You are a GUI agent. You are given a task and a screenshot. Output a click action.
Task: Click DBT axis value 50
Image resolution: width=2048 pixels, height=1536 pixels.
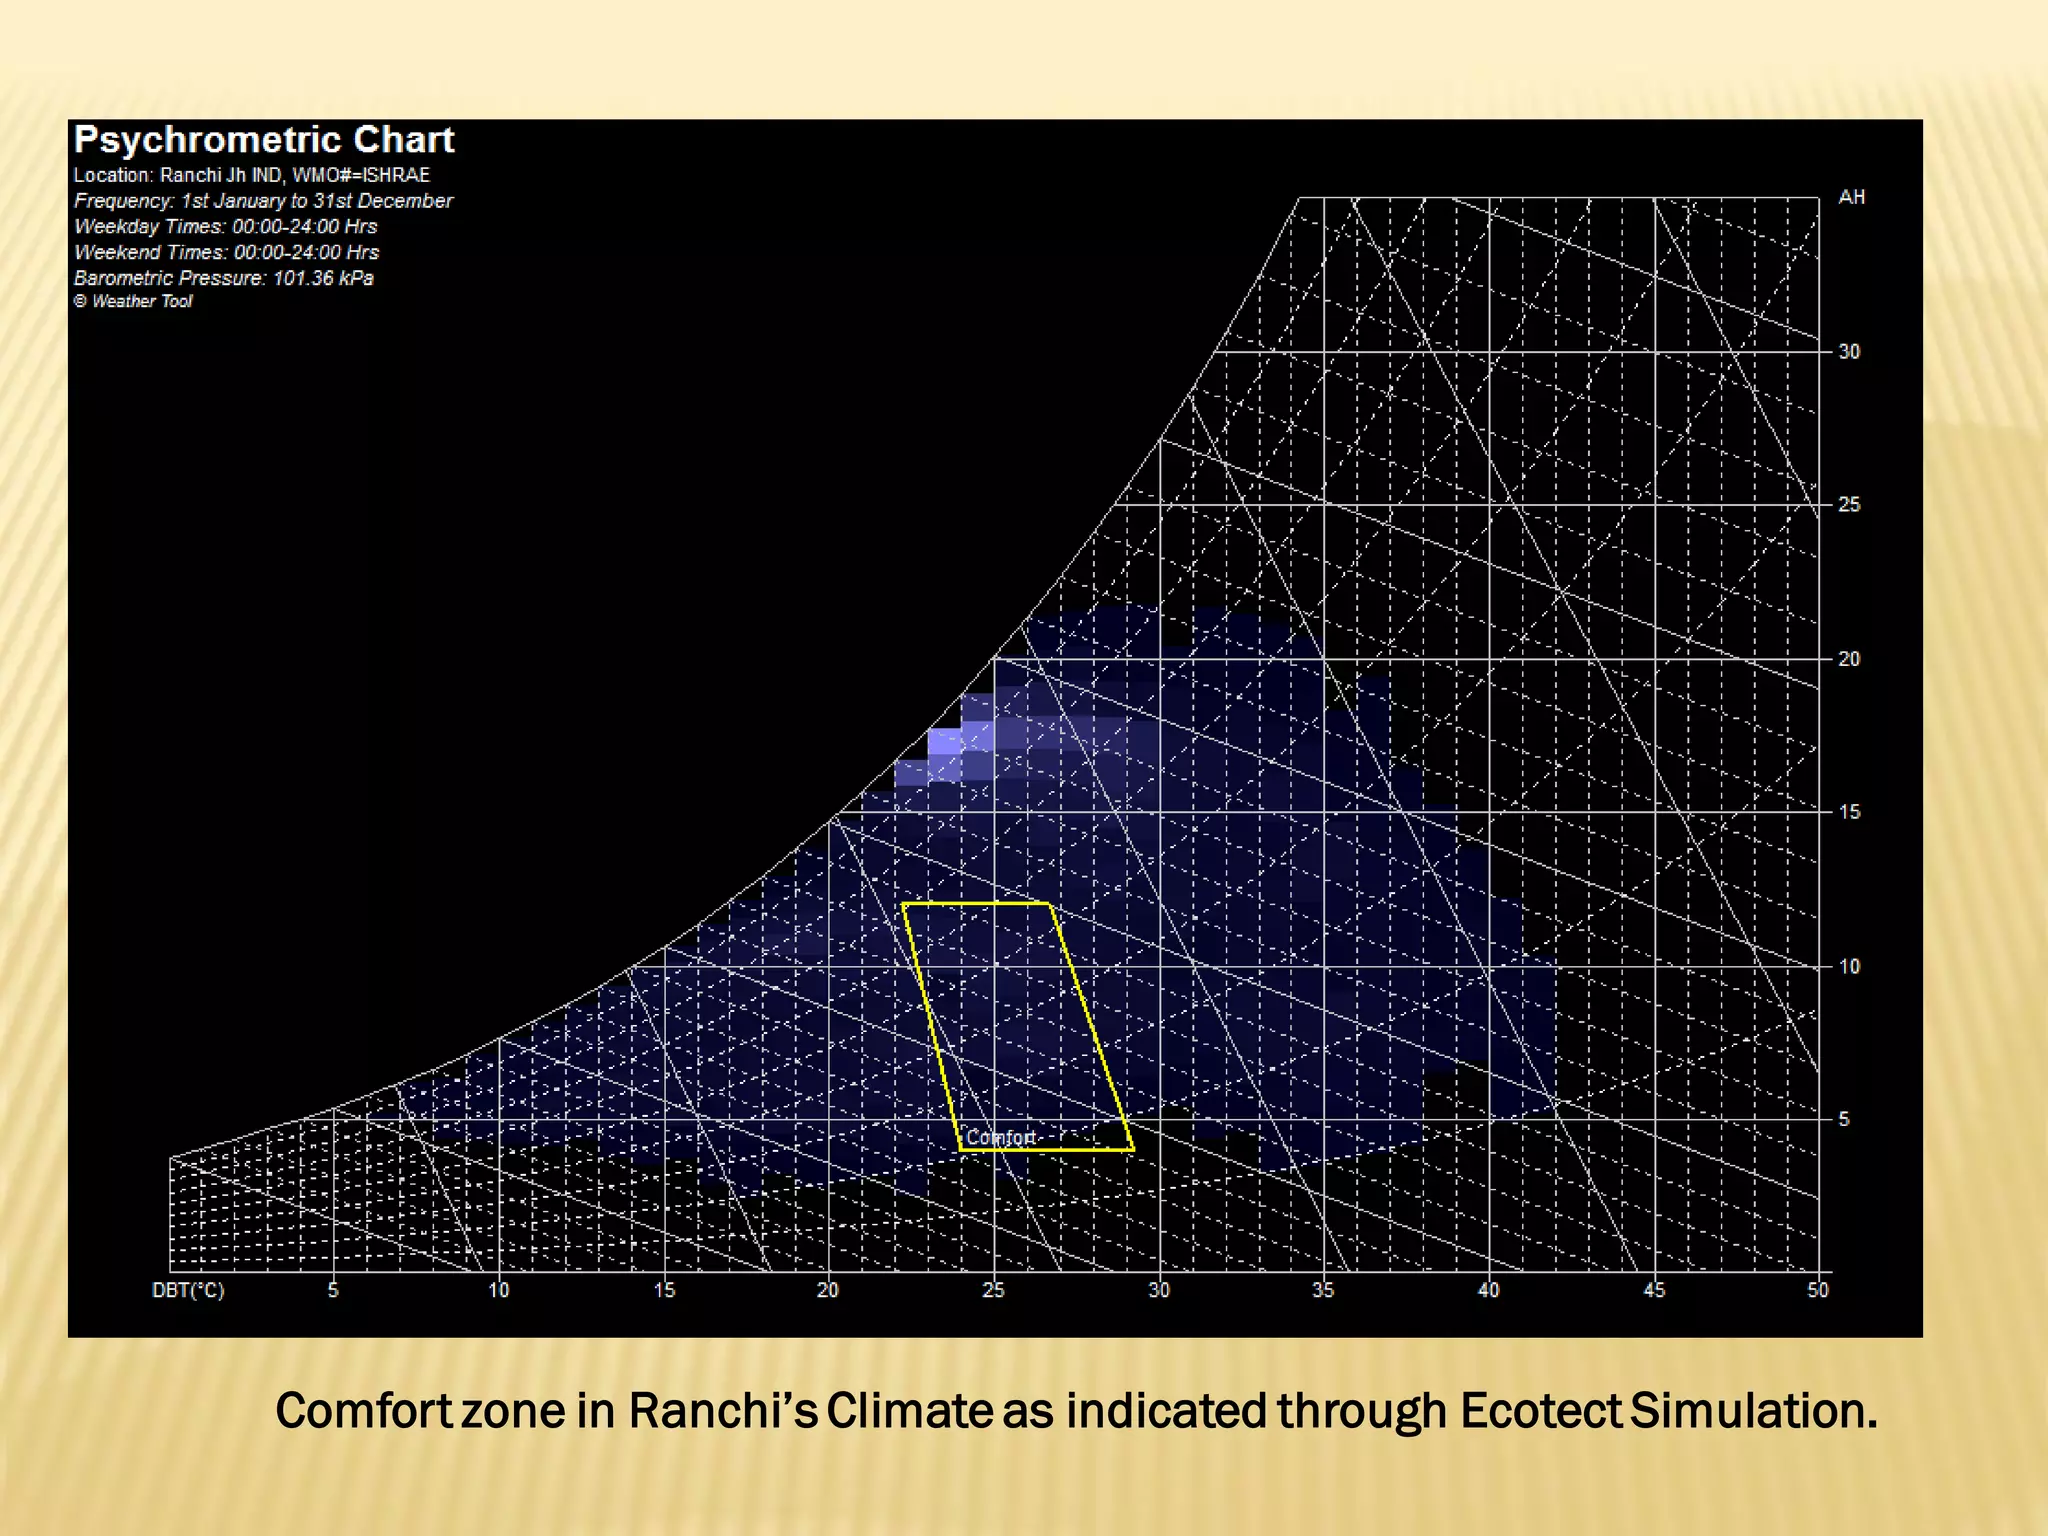(x=1818, y=1290)
